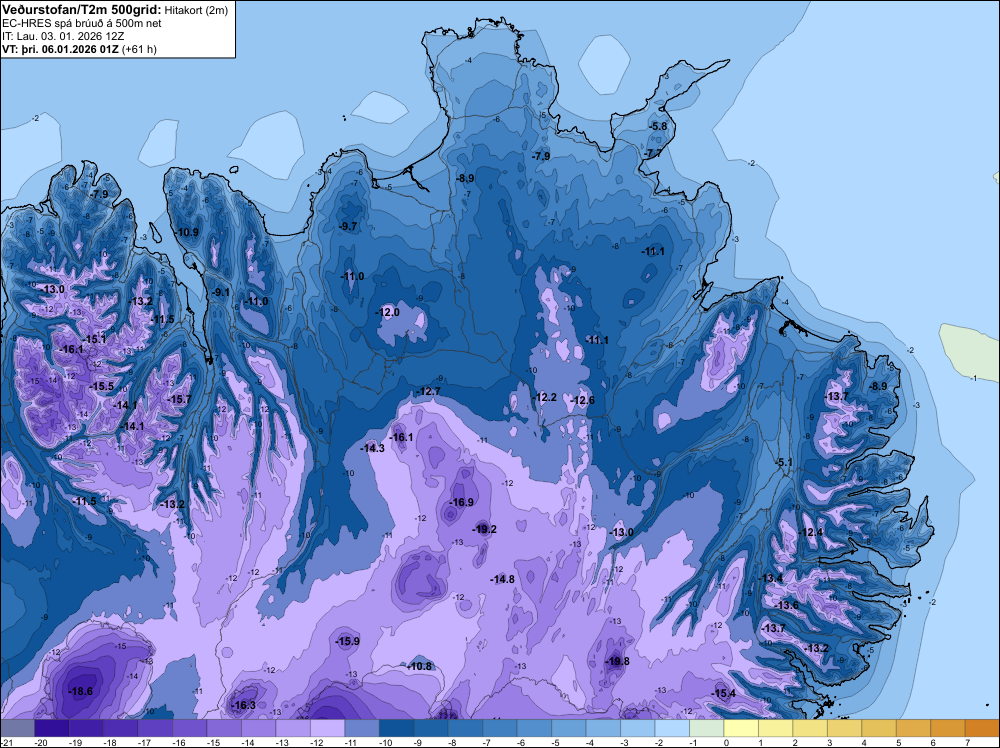Click the -15.1 temperature label
The height and width of the screenshot is (748, 1000).
[x=94, y=339]
